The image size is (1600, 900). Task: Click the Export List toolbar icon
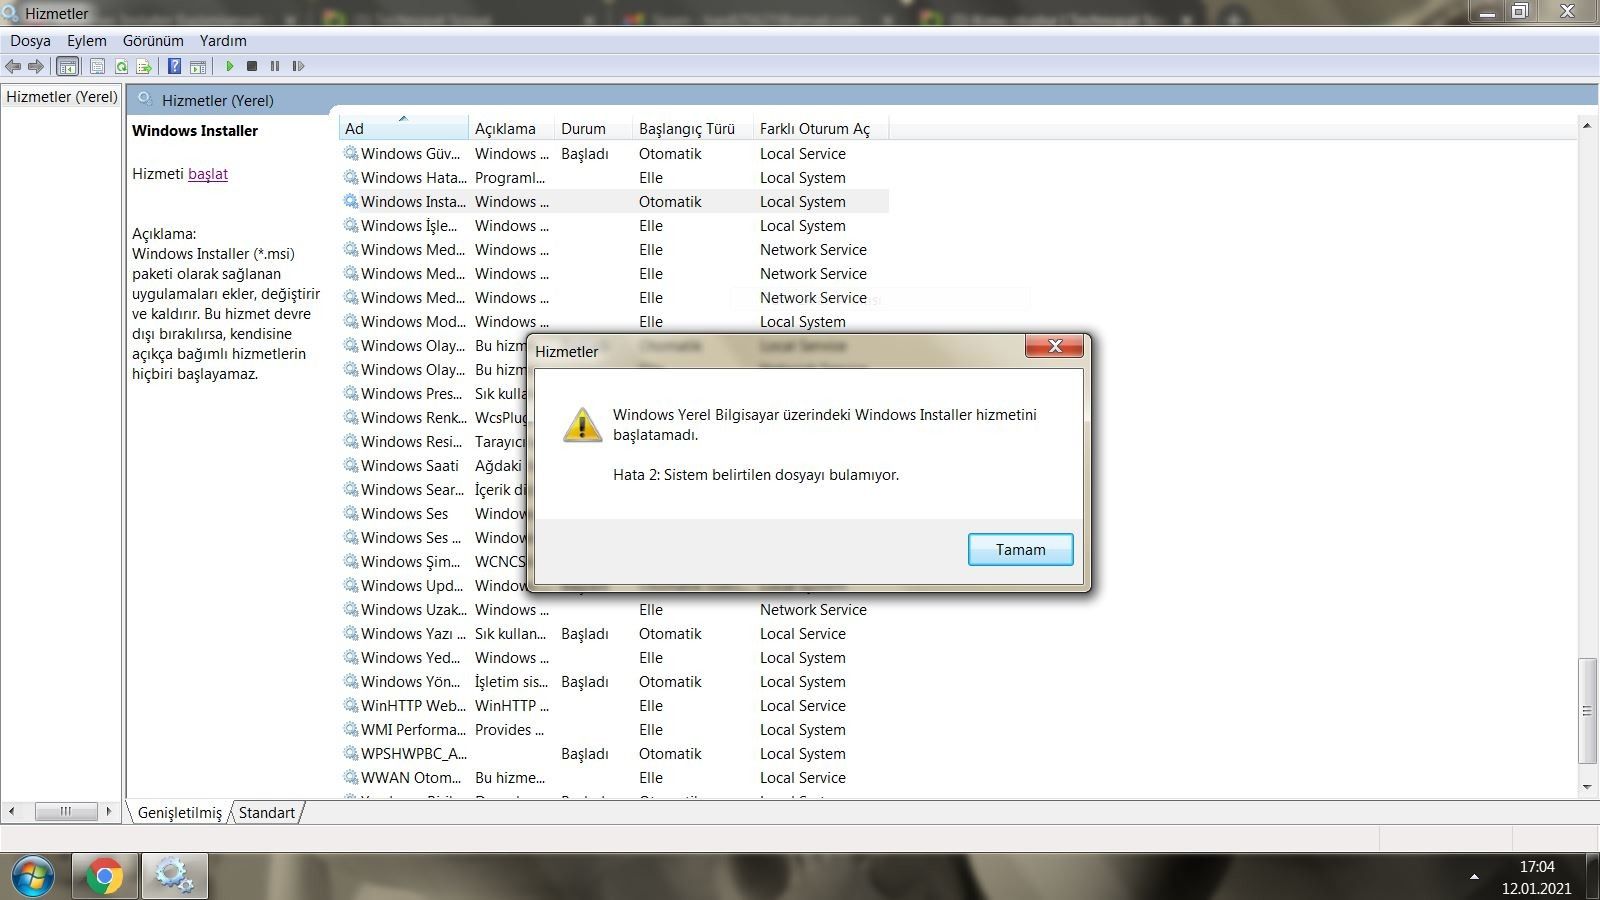[144, 66]
